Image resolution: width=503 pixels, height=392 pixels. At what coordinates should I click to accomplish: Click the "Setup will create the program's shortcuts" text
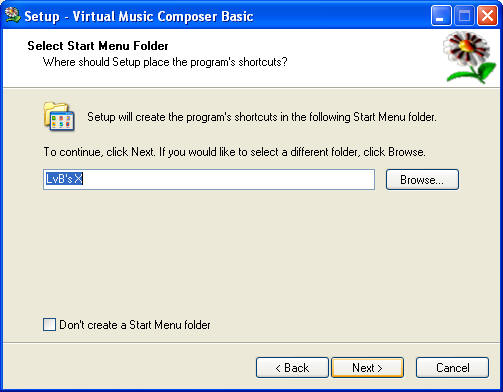tap(262, 117)
